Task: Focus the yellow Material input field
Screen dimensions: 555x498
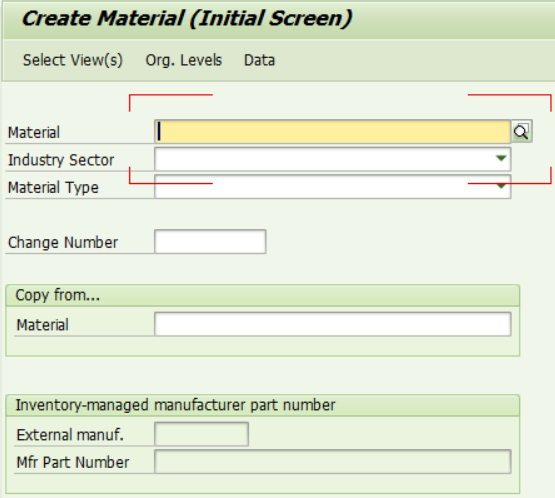Action: tap(332, 132)
